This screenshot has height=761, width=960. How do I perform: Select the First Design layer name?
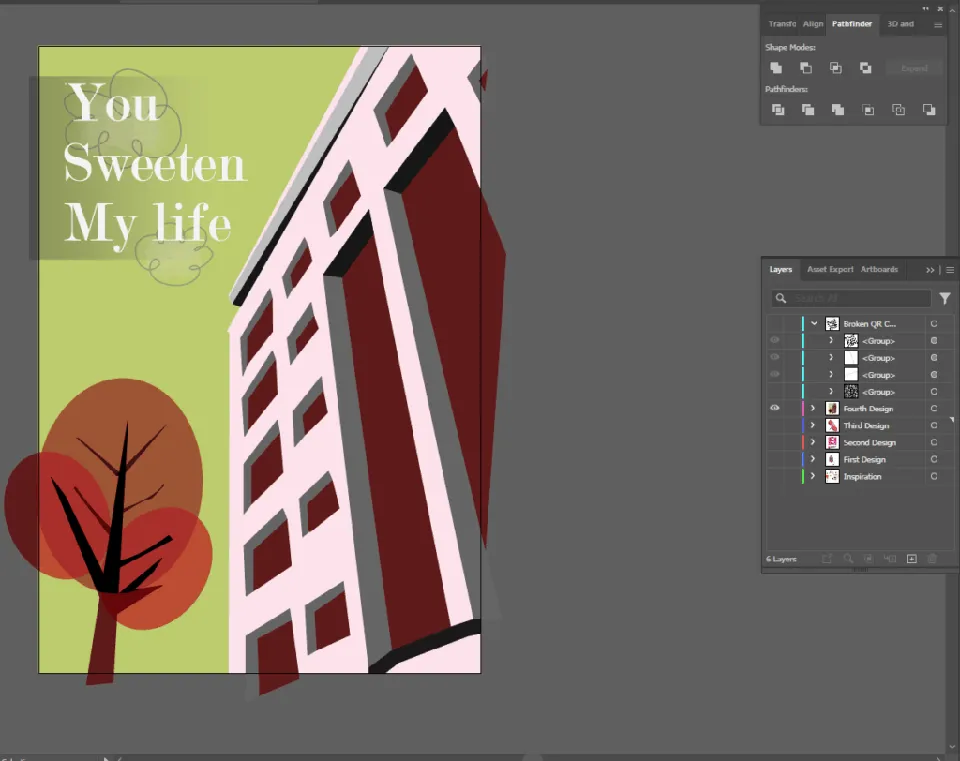click(864, 459)
